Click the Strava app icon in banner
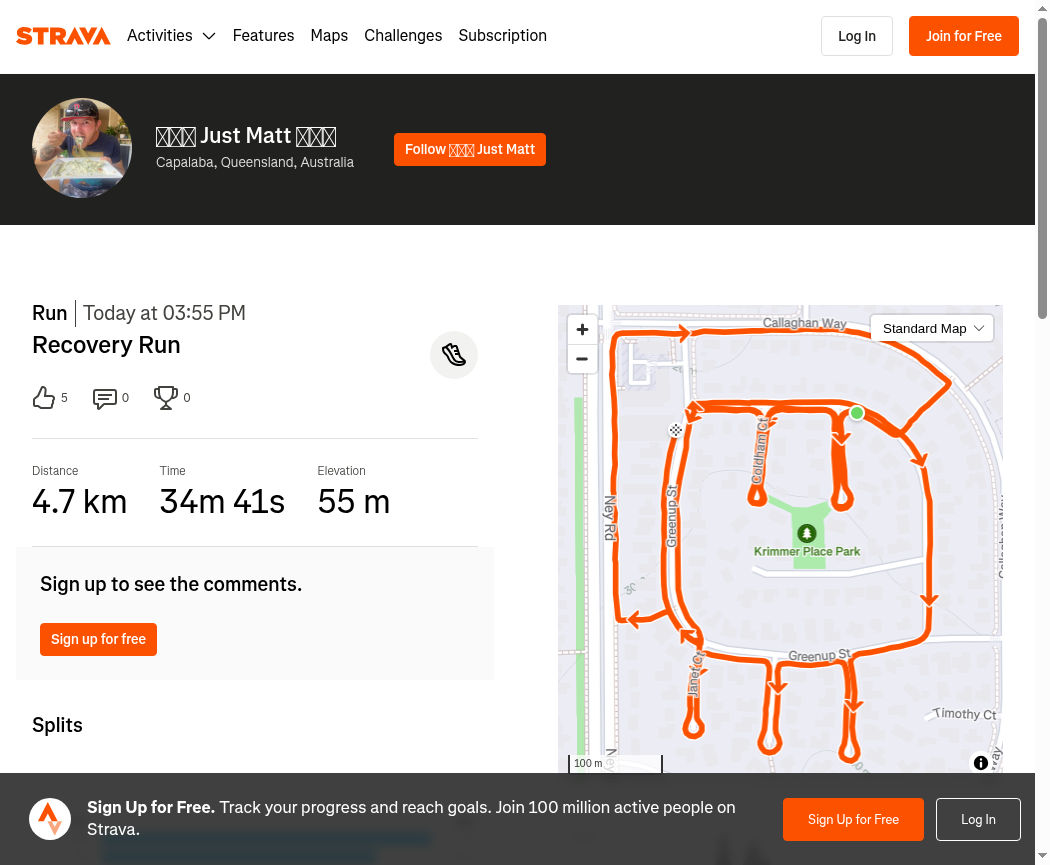Screen dimensions: 1050x865 point(50,819)
